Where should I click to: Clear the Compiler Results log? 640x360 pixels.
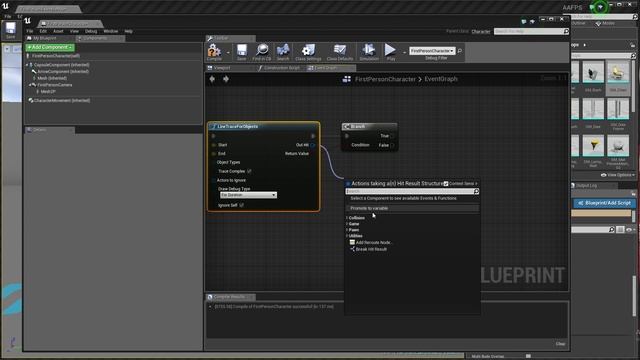click(560, 344)
